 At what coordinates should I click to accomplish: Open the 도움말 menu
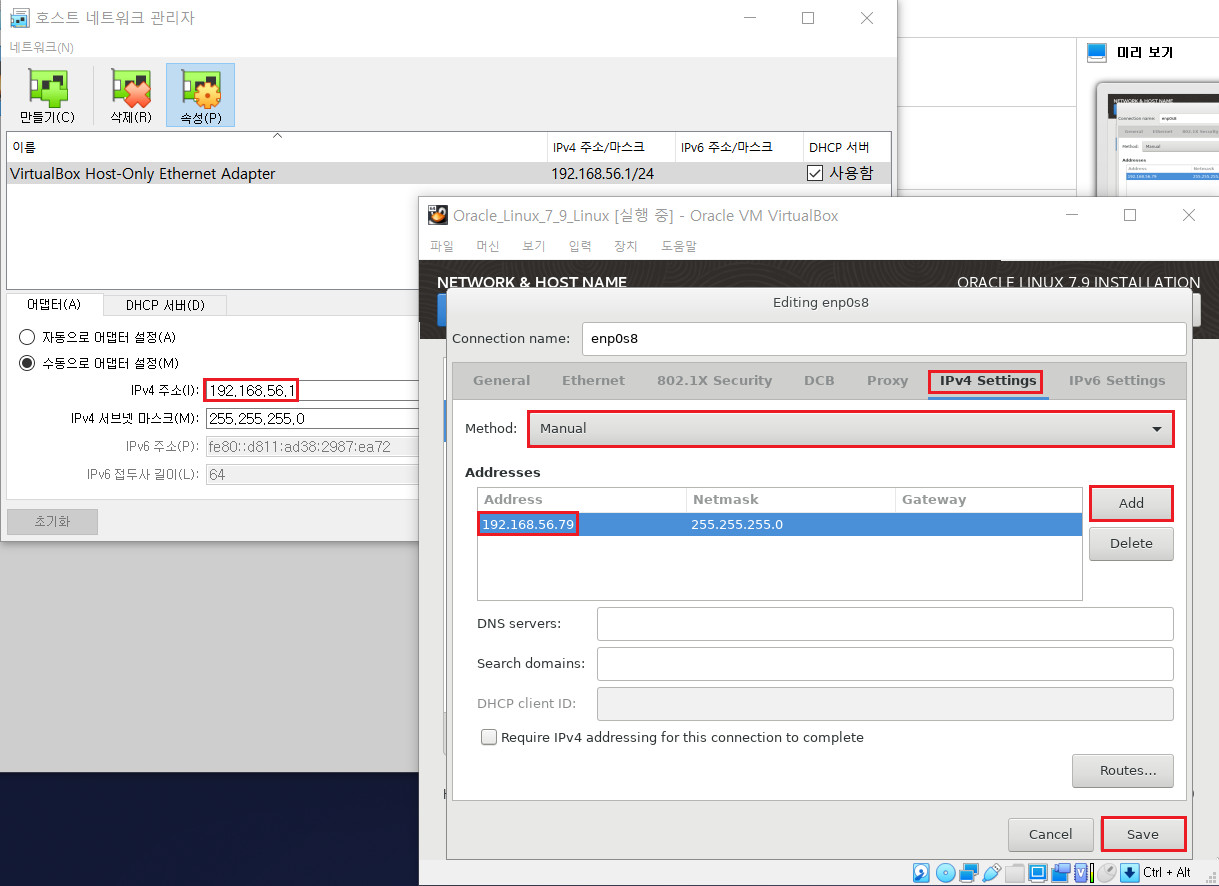pyautogui.click(x=679, y=246)
